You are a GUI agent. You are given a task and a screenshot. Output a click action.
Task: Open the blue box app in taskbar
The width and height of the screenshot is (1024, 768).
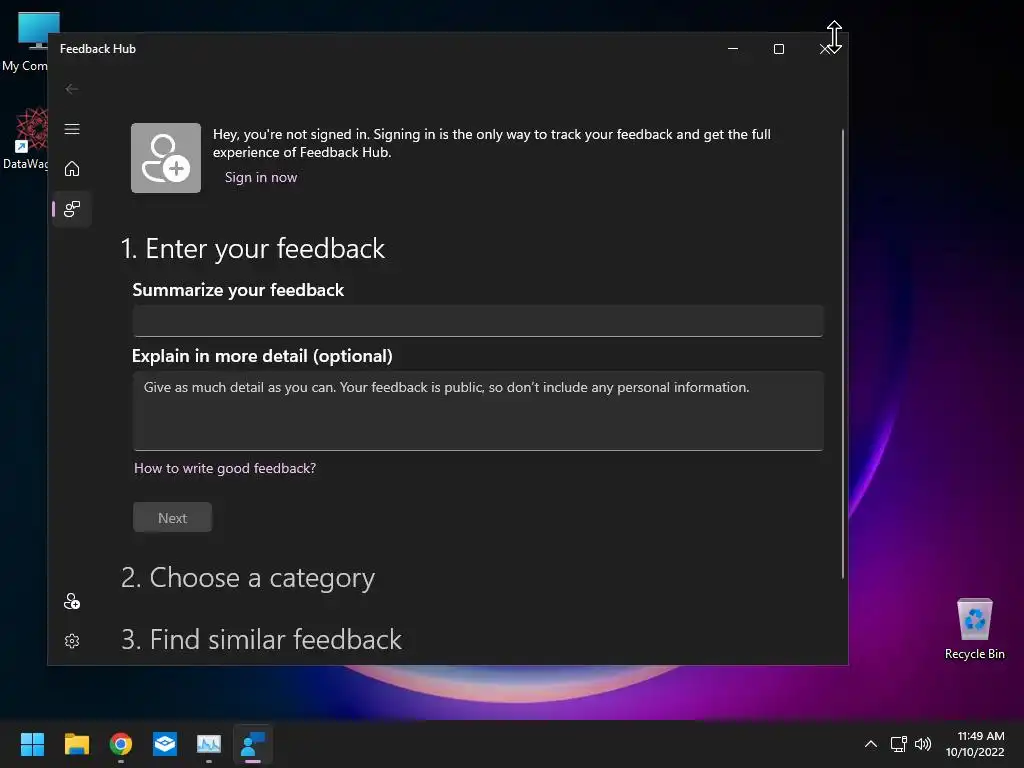165,744
